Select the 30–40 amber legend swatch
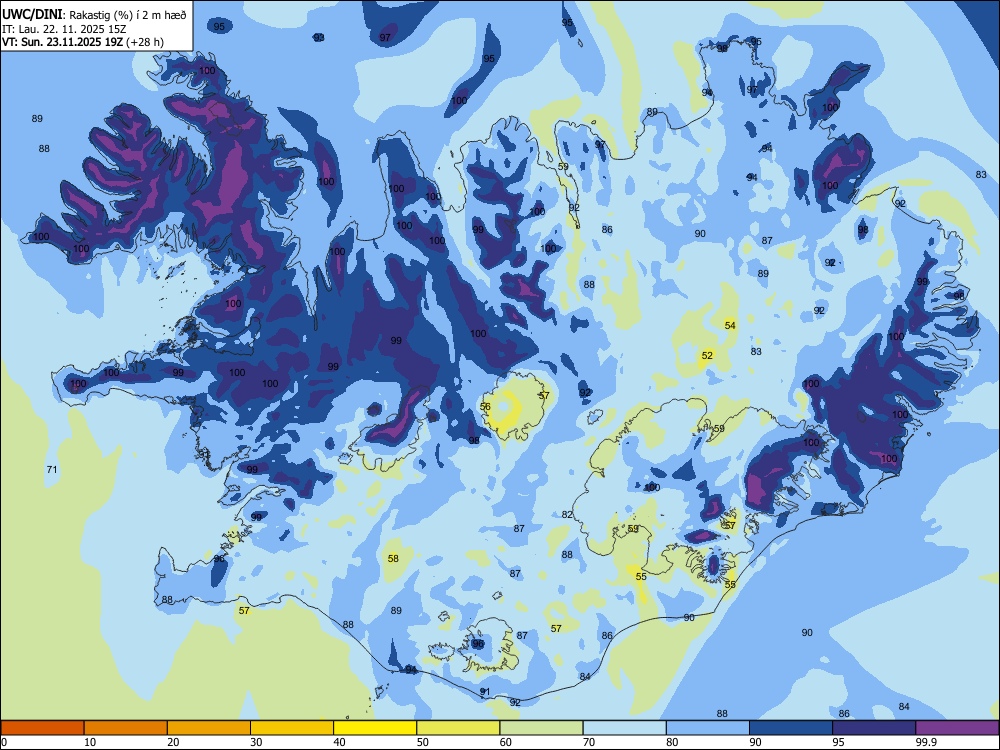The width and height of the screenshot is (1000, 750). [x=292, y=728]
